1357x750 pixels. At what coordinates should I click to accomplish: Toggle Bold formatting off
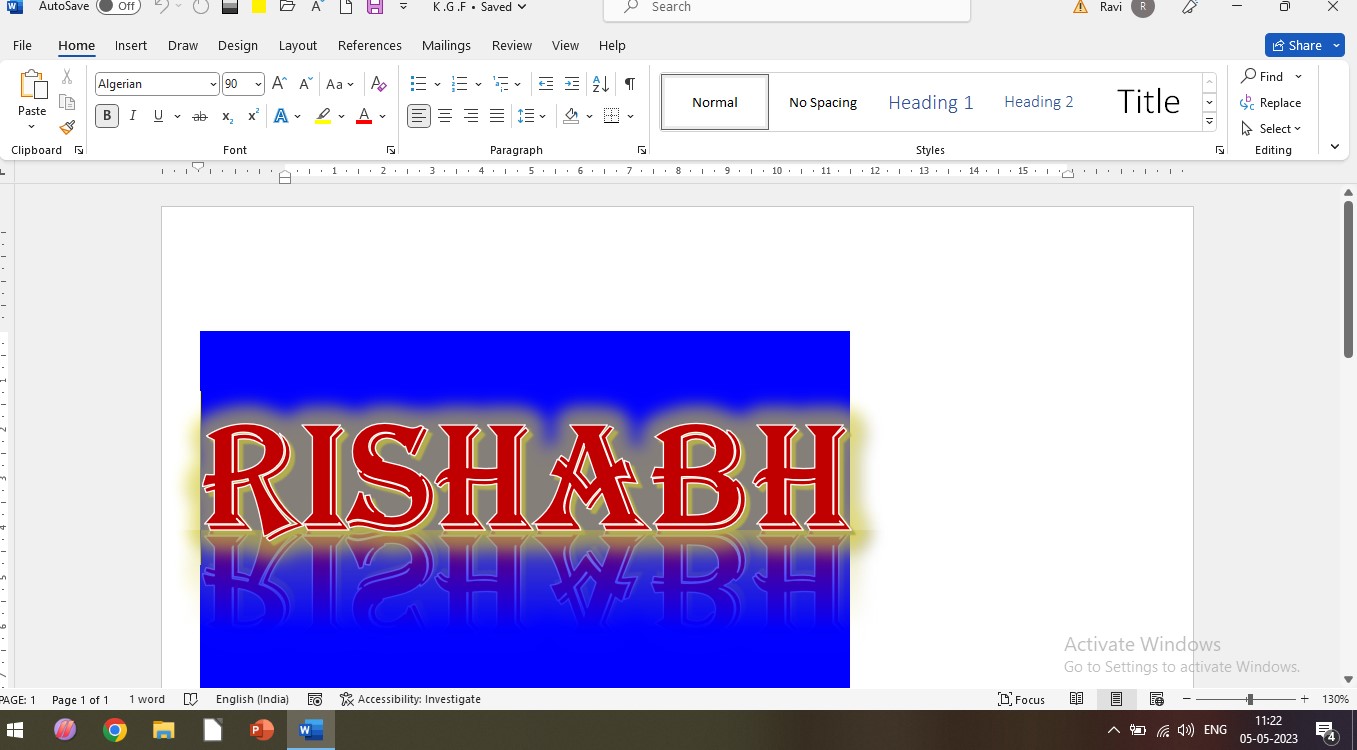click(x=107, y=116)
